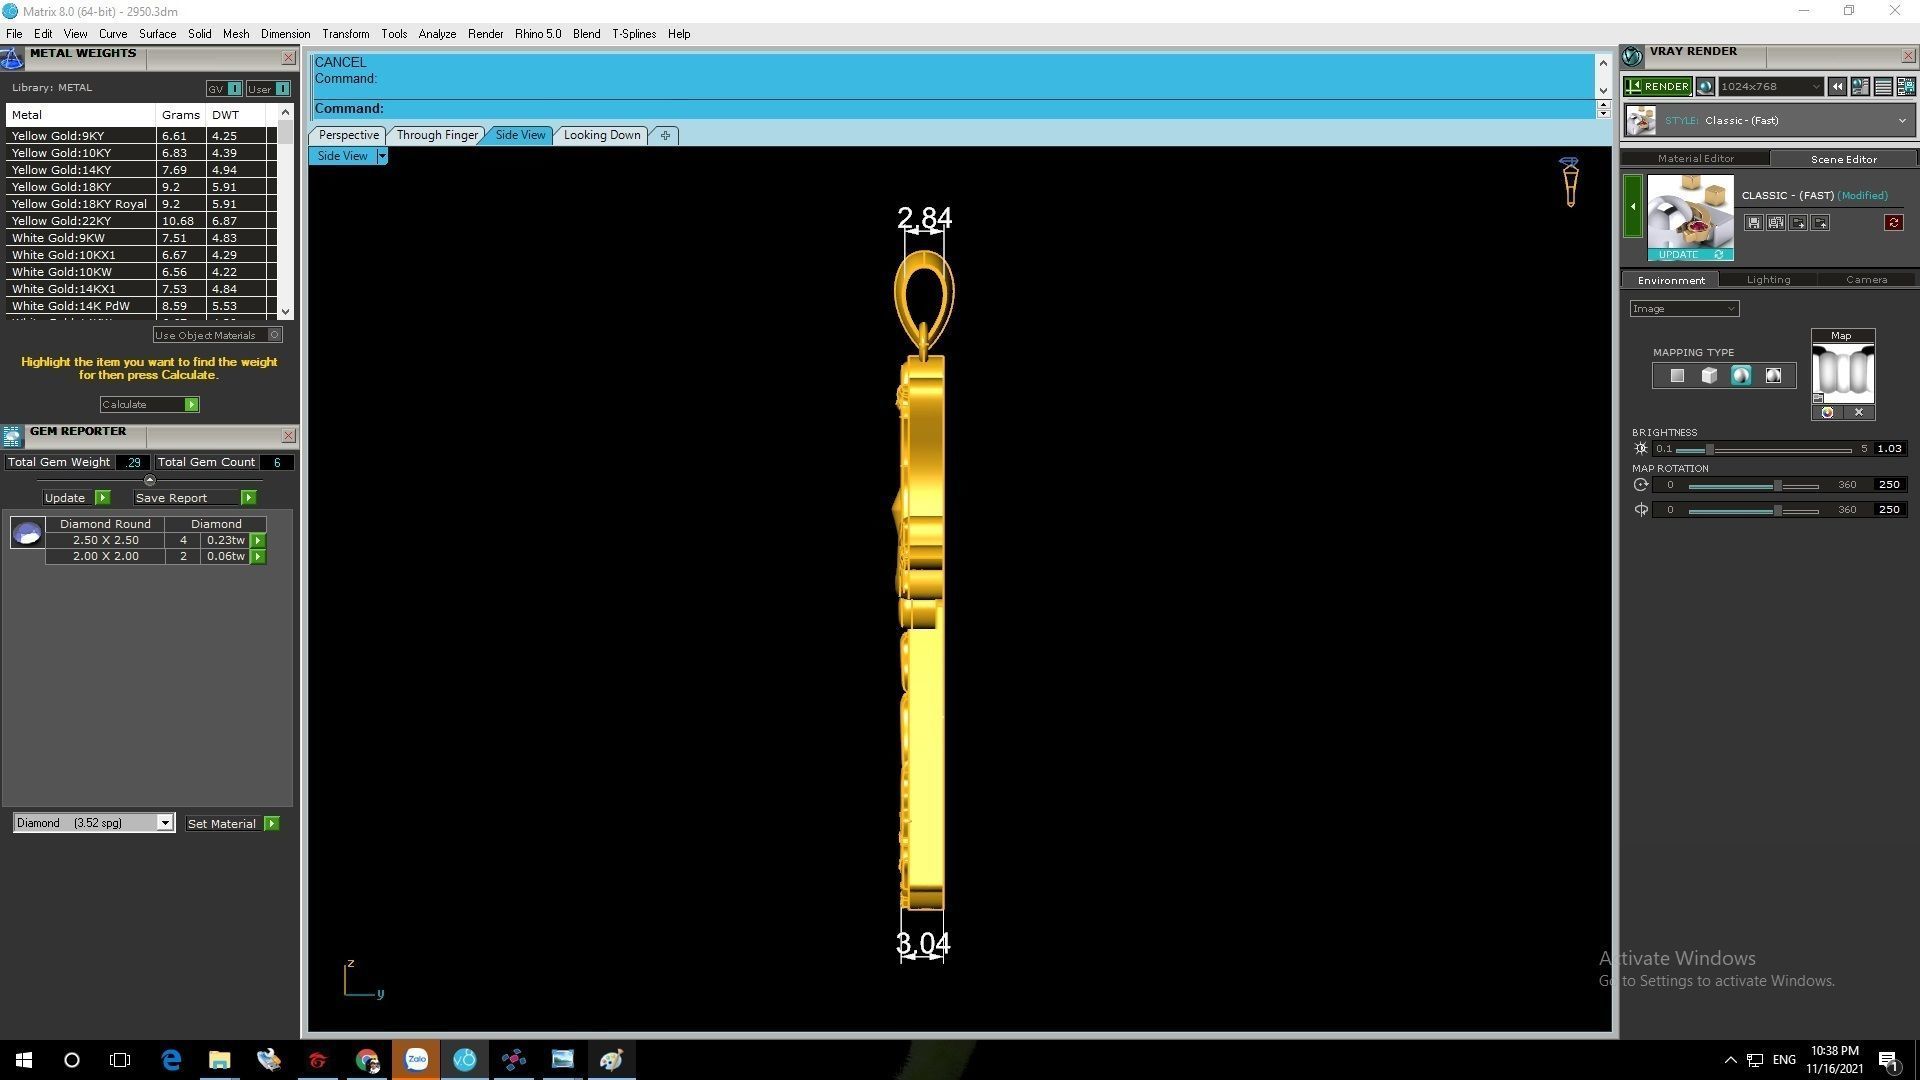This screenshot has width=1920, height=1080.
Task: Click the import scene folder icon
Action: point(1798,223)
